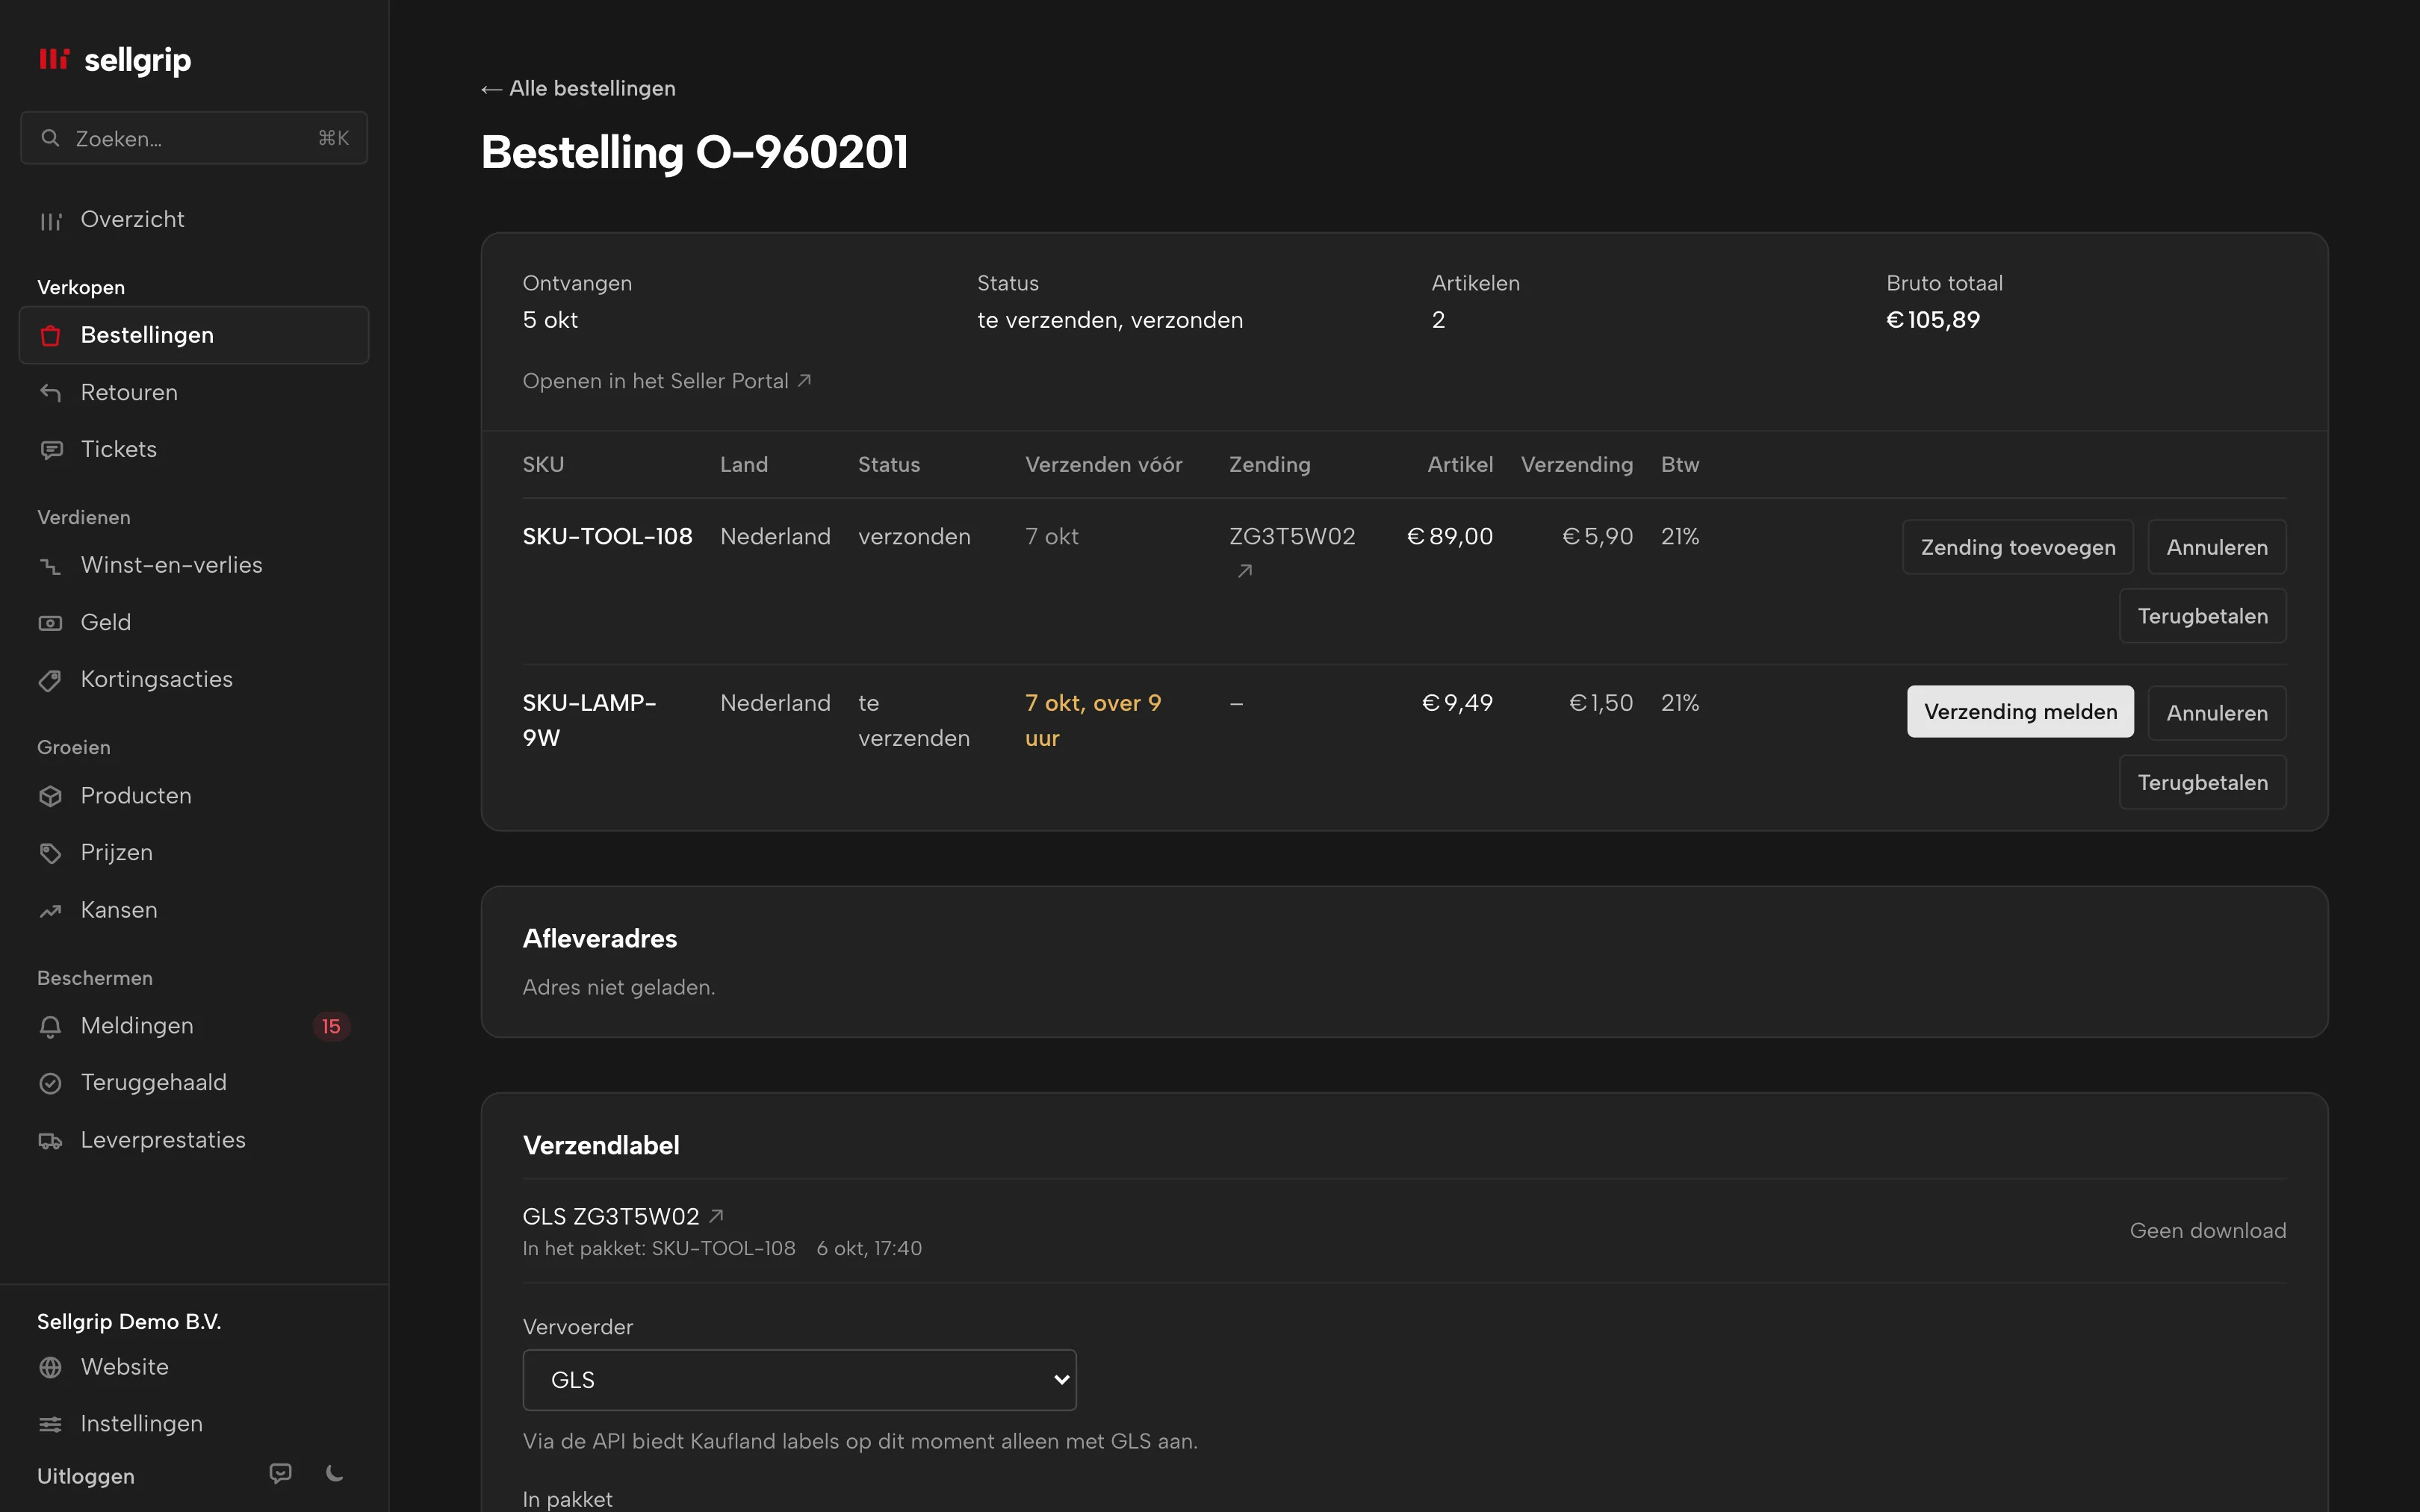Open GLS ZG3T5W02 label link
Viewport: 2420px width, 1512px height.
(623, 1217)
